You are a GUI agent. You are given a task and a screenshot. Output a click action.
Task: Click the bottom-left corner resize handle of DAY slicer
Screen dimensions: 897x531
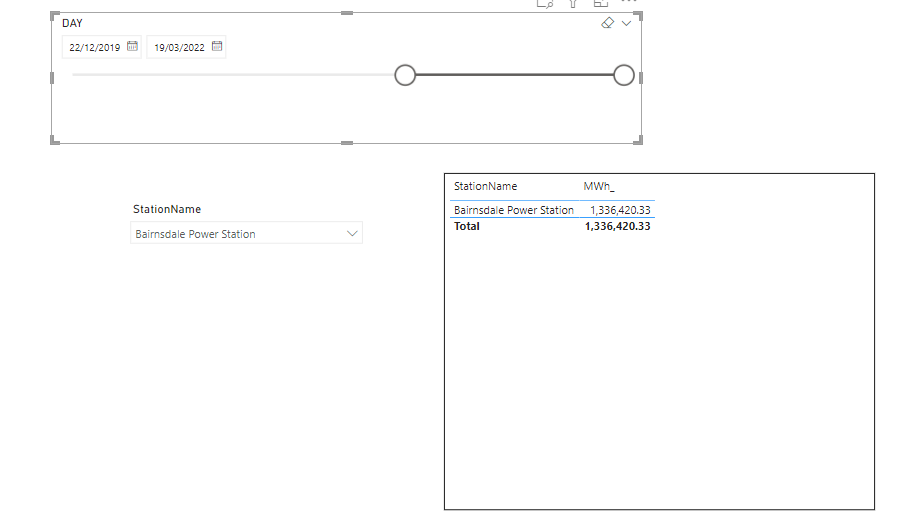pos(54,142)
